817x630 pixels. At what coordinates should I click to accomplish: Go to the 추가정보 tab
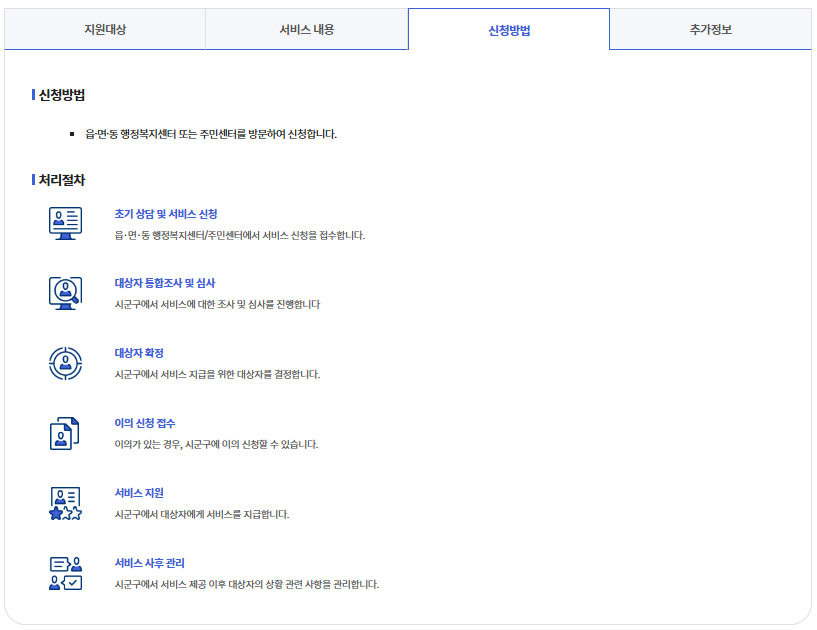(710, 29)
